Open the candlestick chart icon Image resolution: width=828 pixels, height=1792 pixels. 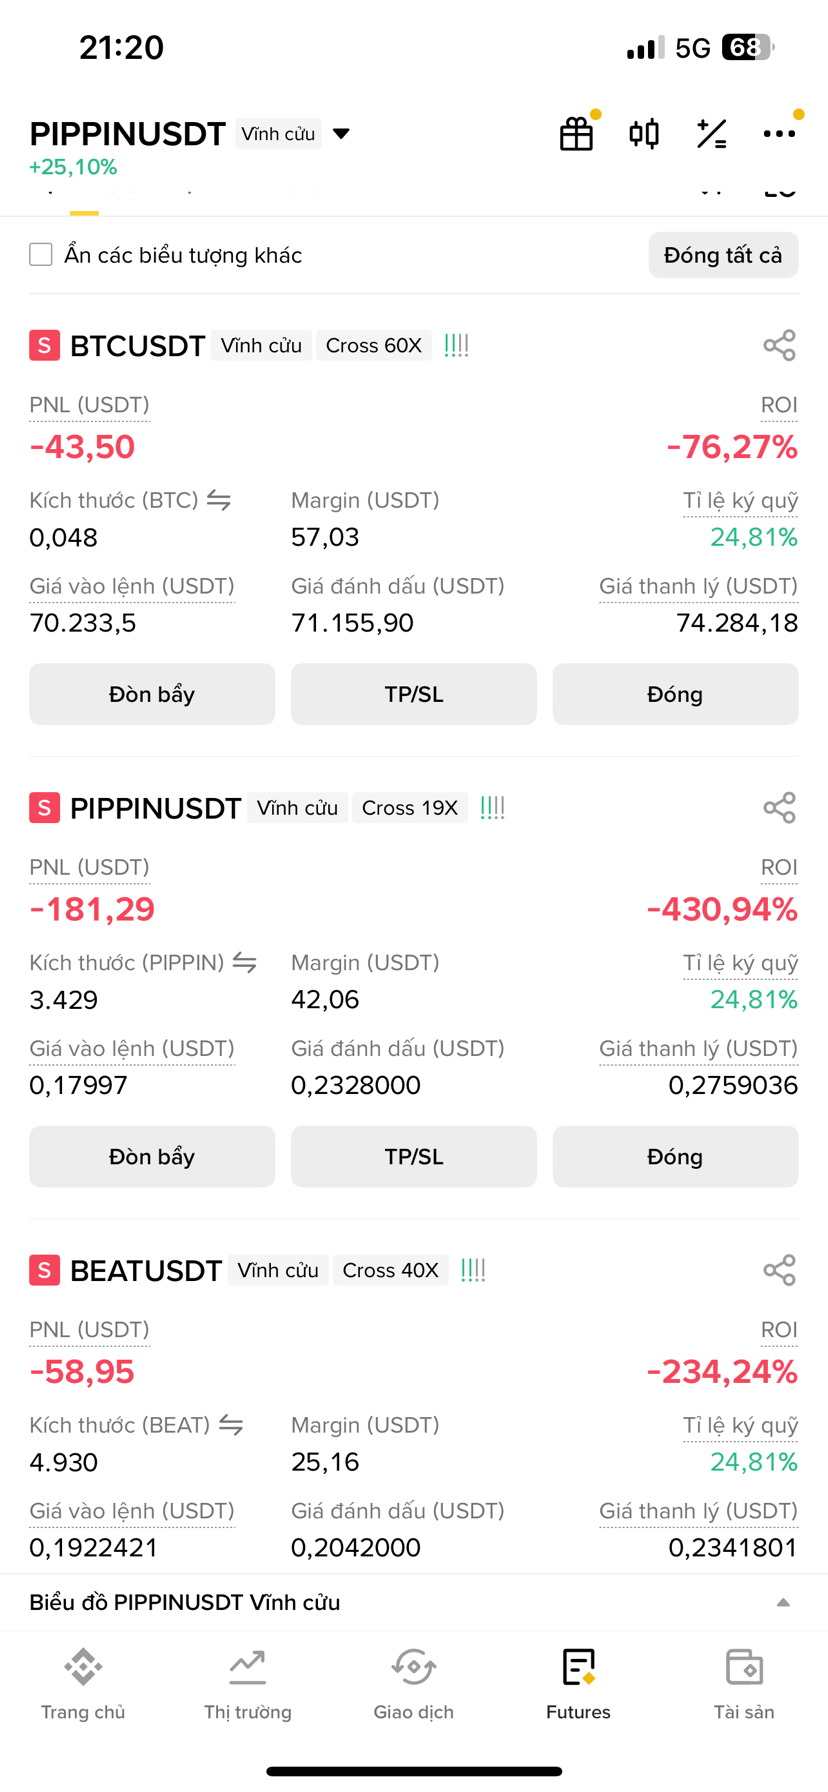tap(644, 133)
